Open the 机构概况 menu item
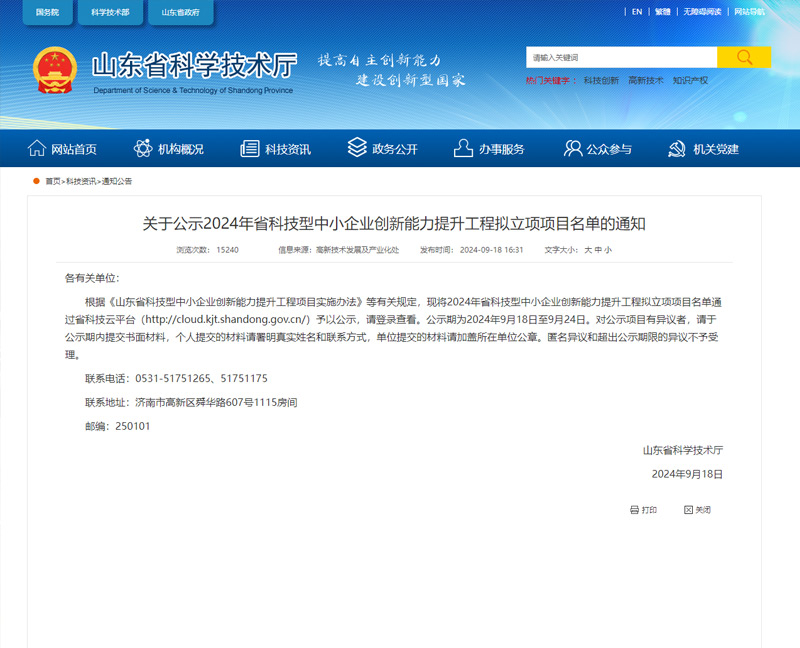This screenshot has width=800, height=648. click(x=181, y=149)
